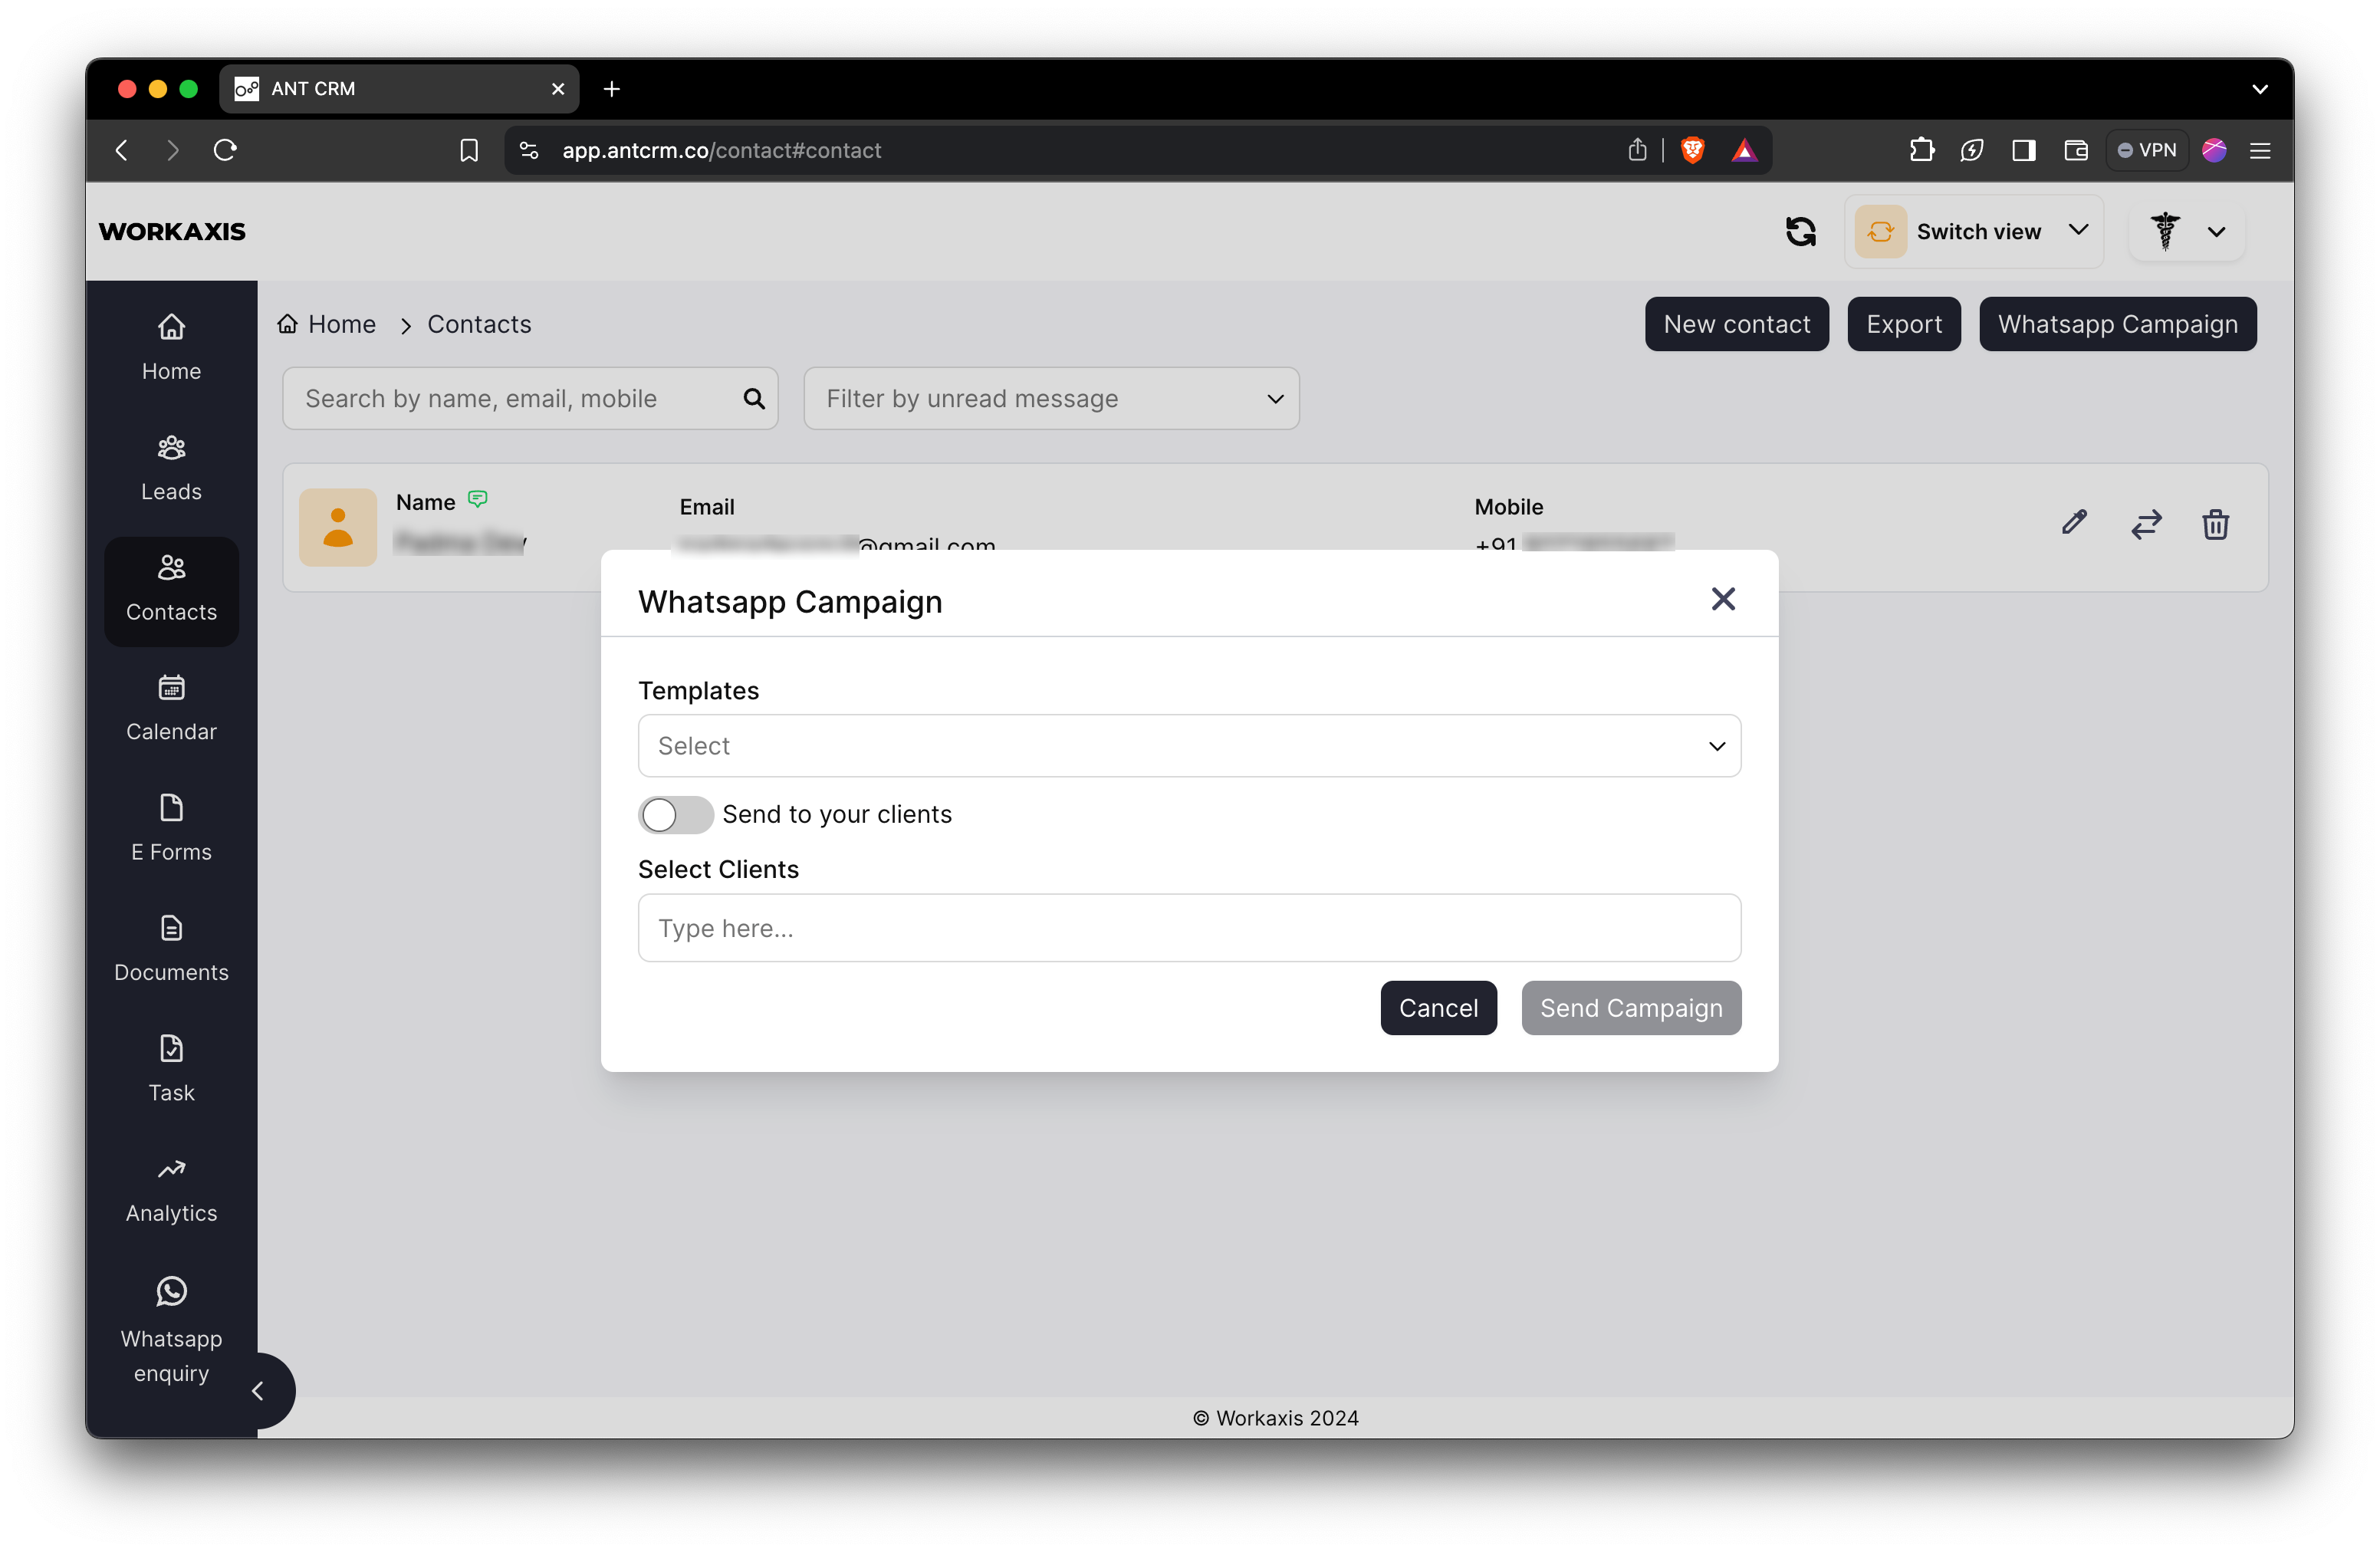Screen dimensions: 2380x1552
Task: Close the Whatsapp Campaign dialog
Action: (1722, 599)
